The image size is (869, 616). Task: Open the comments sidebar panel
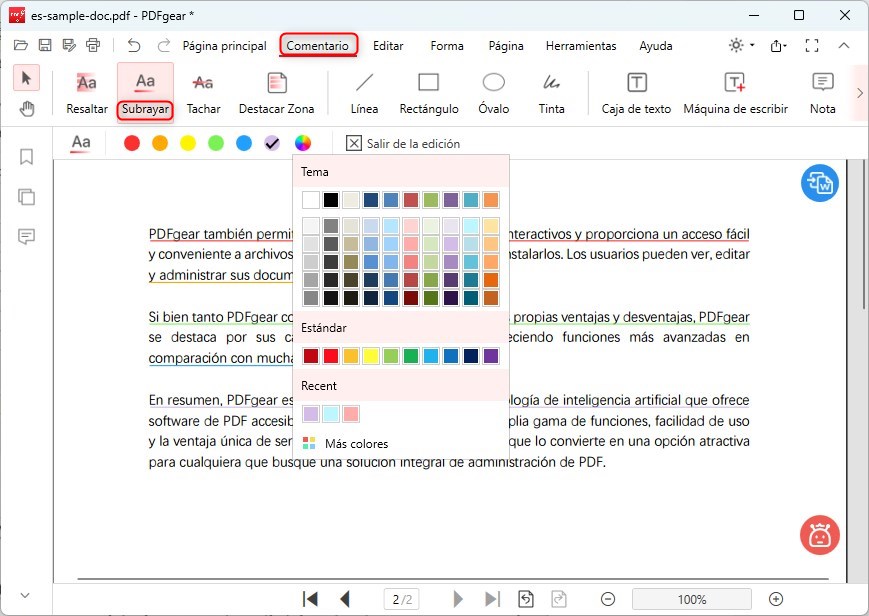point(26,237)
